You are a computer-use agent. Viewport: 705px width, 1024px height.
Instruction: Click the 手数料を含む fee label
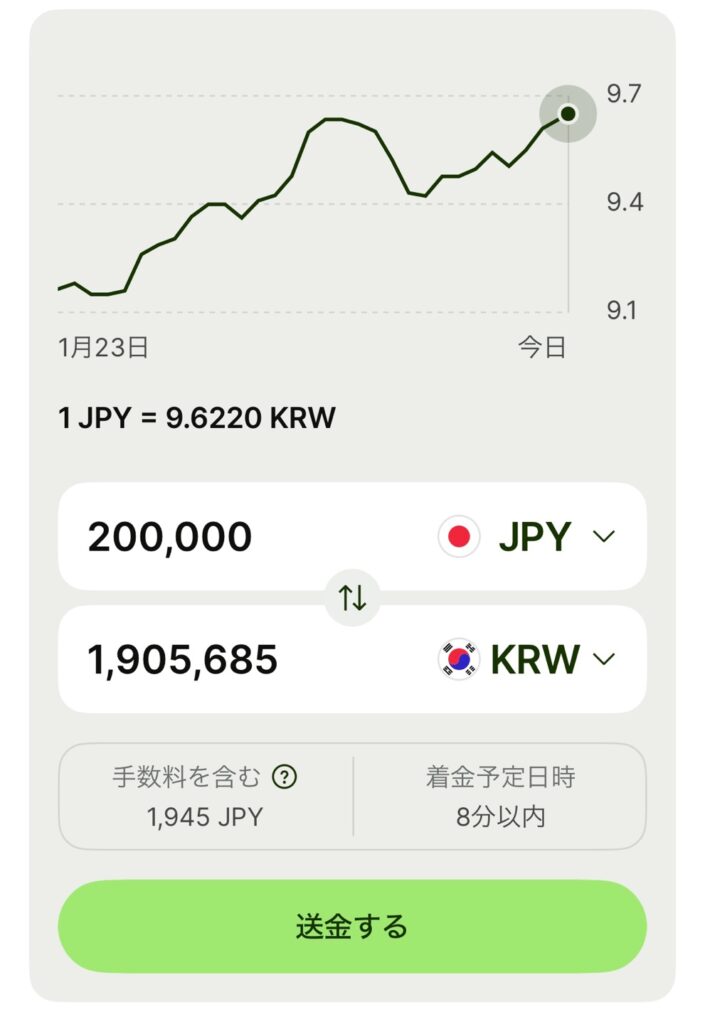pyautogui.click(x=187, y=777)
